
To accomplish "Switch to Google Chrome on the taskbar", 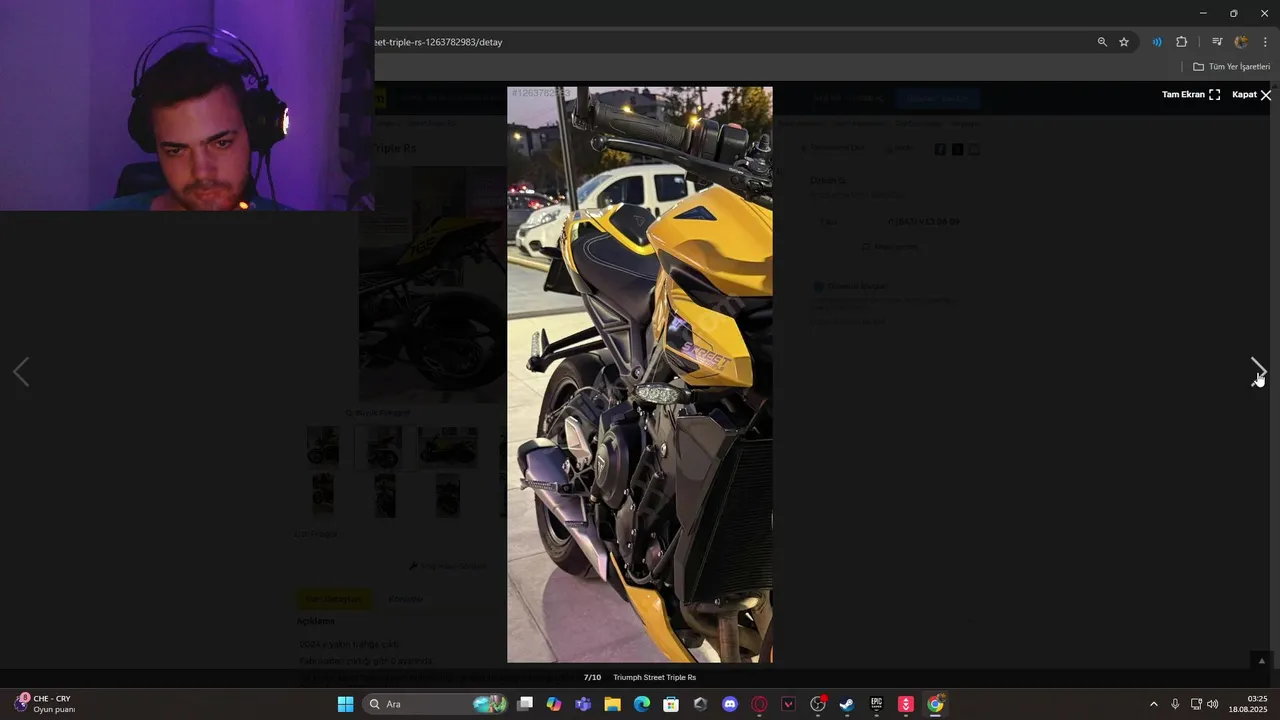I will pos(935,704).
